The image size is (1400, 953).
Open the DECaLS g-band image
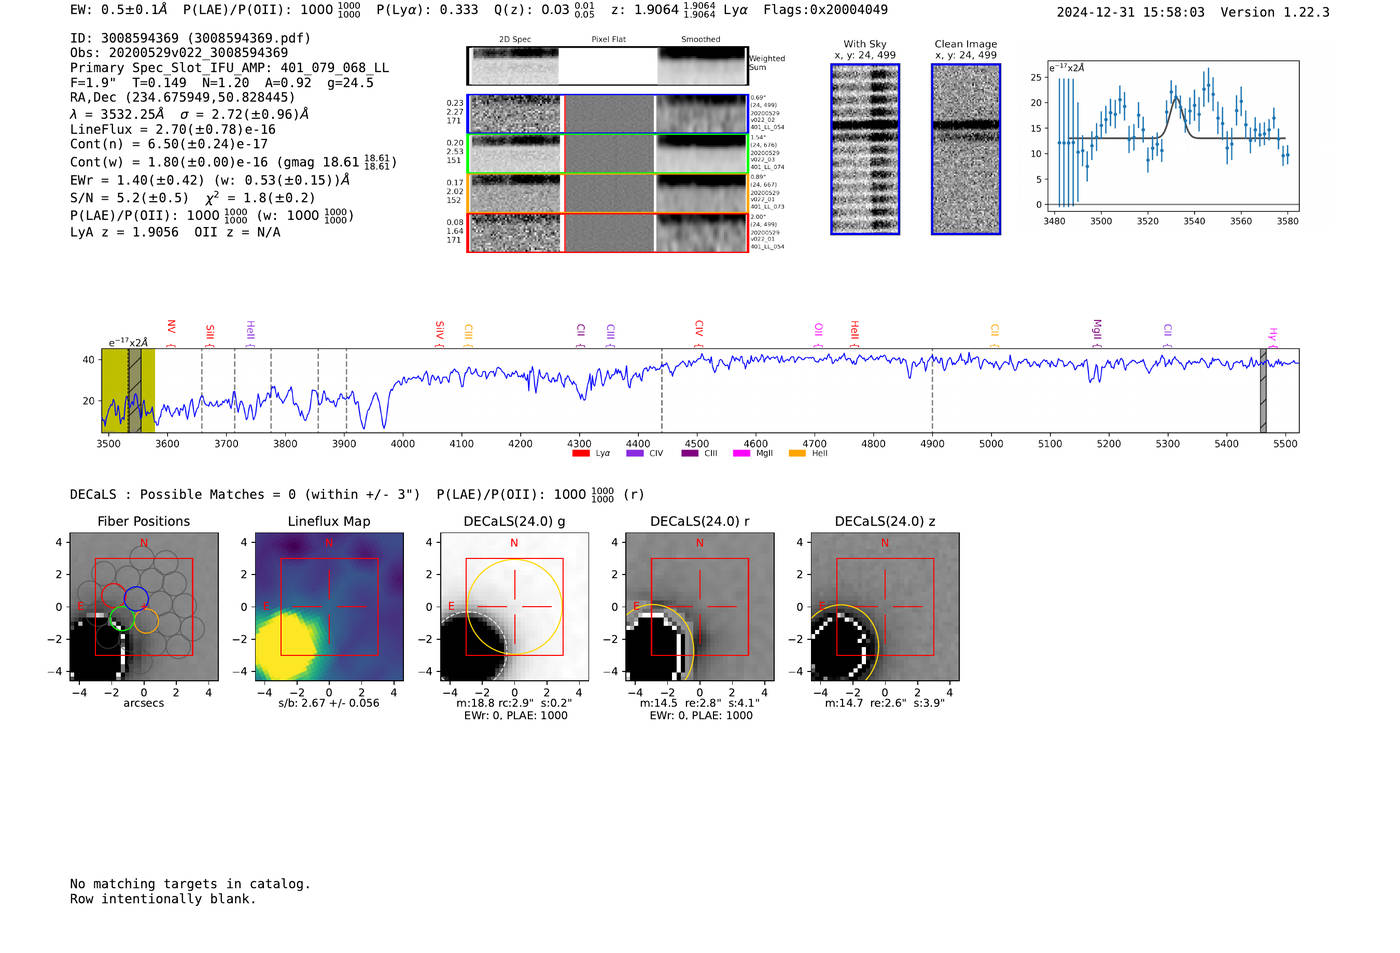coord(514,607)
